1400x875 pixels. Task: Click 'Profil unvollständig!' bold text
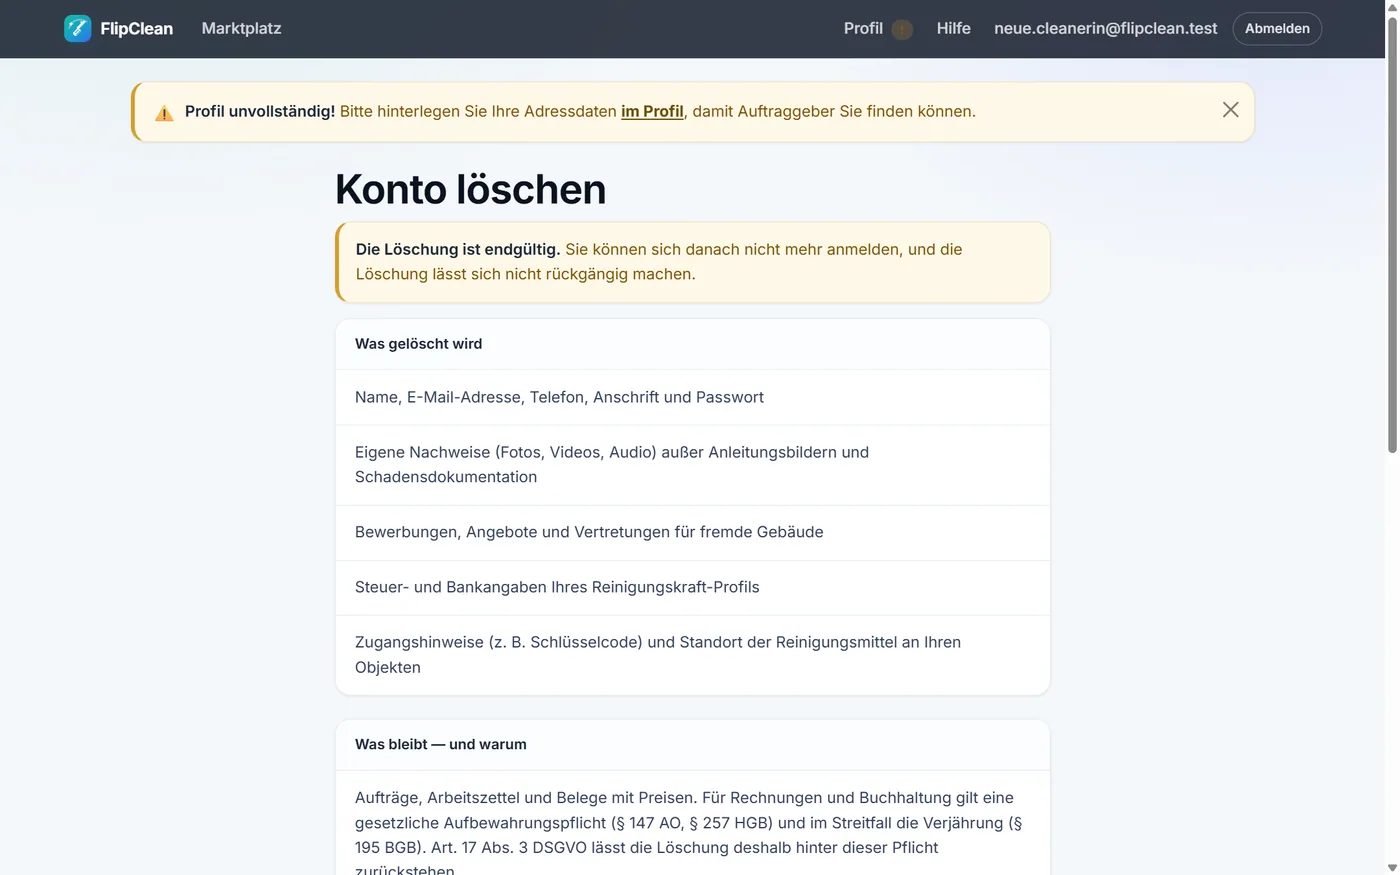coord(260,111)
